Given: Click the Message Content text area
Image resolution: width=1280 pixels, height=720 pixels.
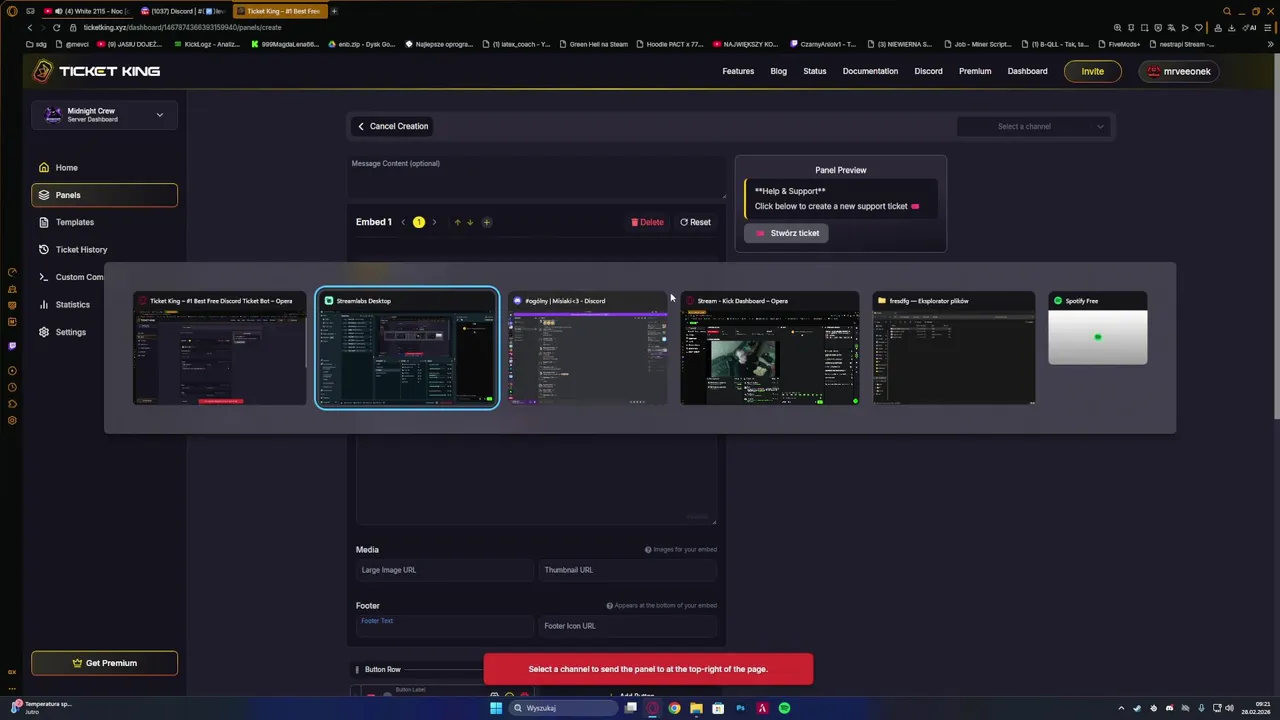Looking at the screenshot, I should point(537,177).
